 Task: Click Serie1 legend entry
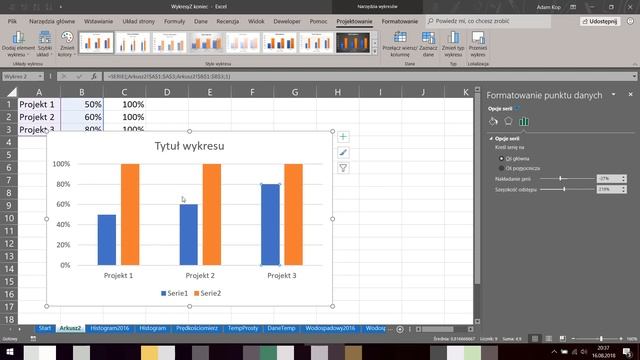[x=174, y=293]
